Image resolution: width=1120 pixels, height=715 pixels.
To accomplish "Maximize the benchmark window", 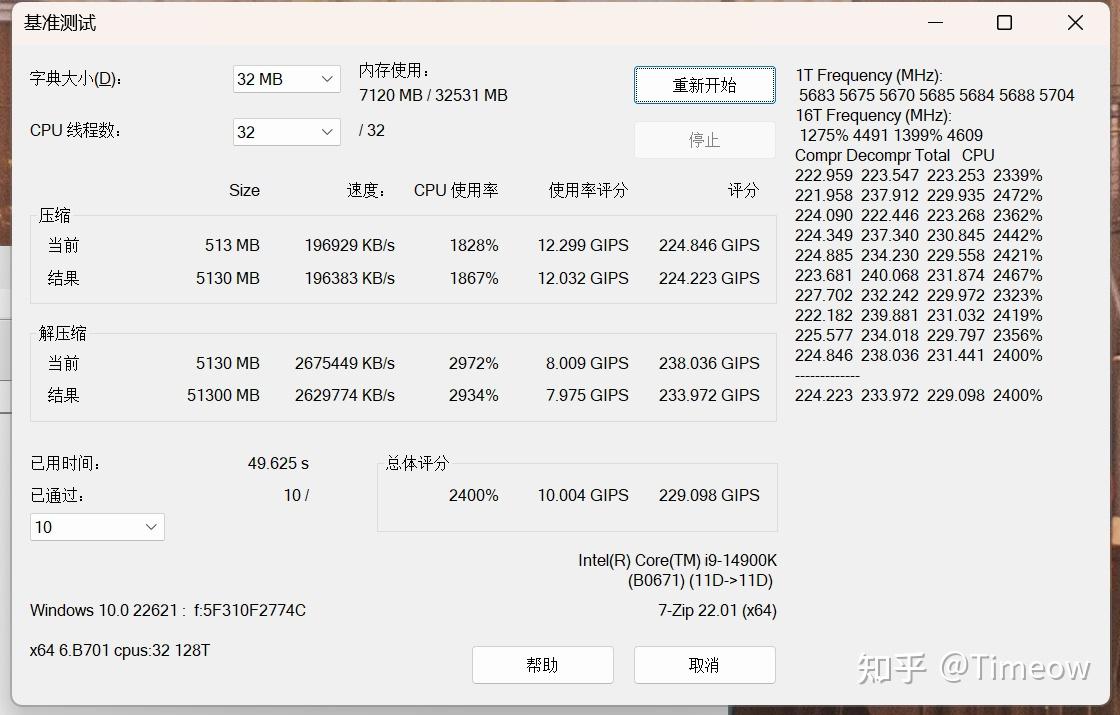I will [1004, 23].
